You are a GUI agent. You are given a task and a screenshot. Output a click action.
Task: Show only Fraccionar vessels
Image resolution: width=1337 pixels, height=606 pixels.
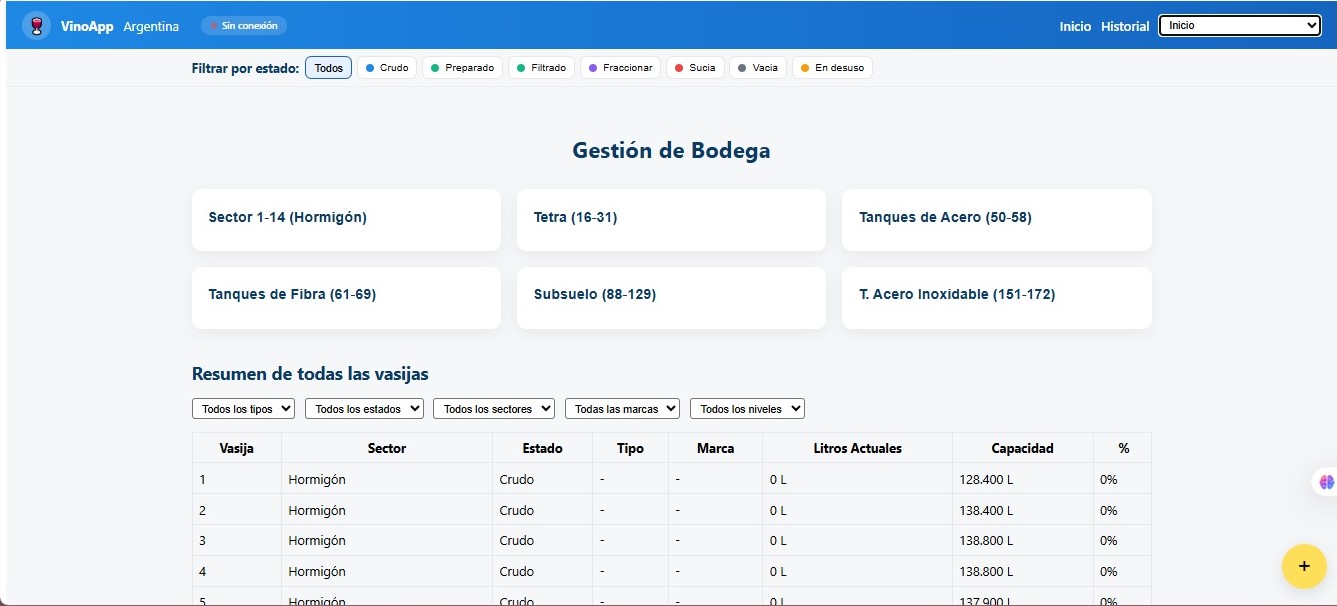[620, 68]
